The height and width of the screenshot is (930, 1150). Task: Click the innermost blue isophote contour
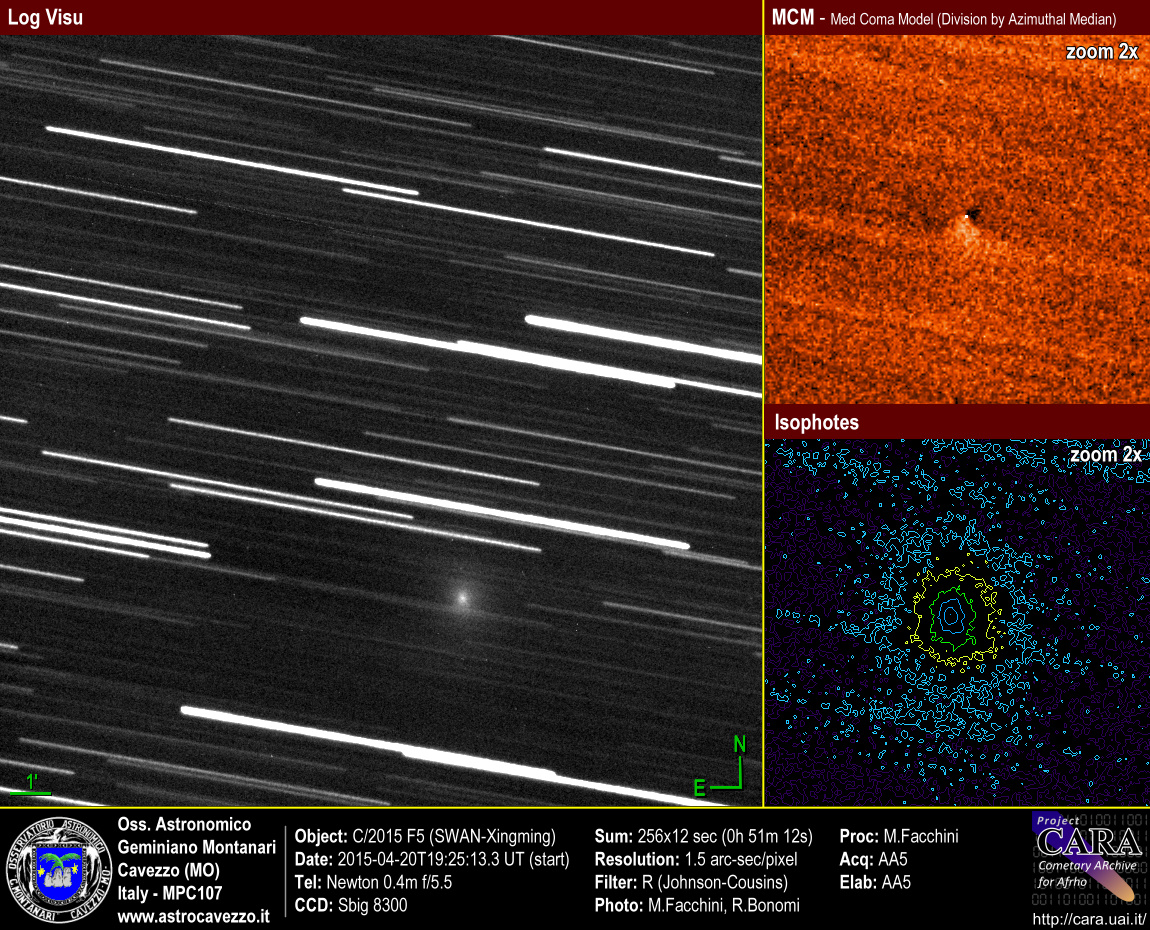955,619
